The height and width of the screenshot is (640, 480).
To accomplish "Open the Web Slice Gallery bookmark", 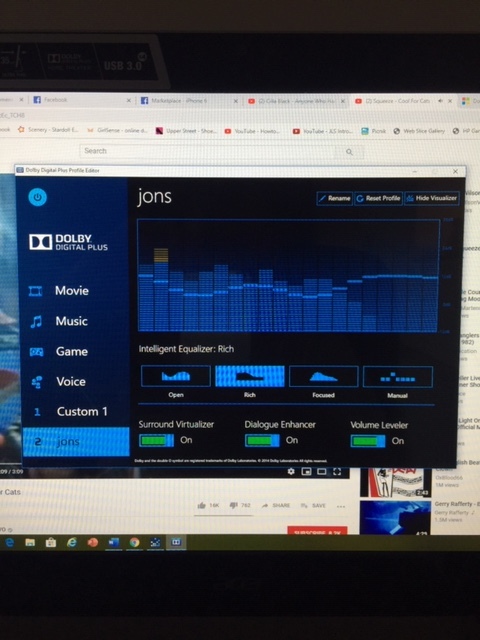I will pos(419,131).
